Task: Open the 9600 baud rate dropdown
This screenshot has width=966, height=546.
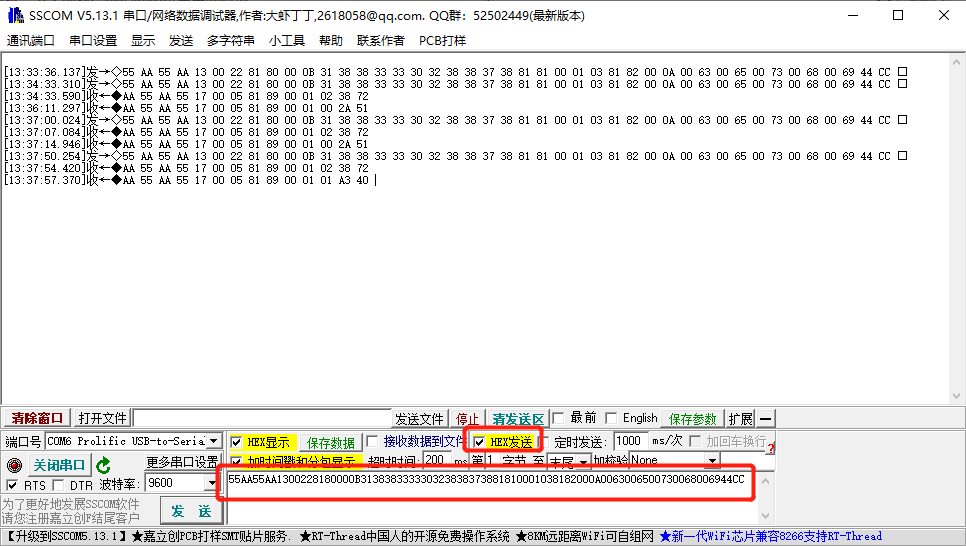Action: (x=213, y=483)
